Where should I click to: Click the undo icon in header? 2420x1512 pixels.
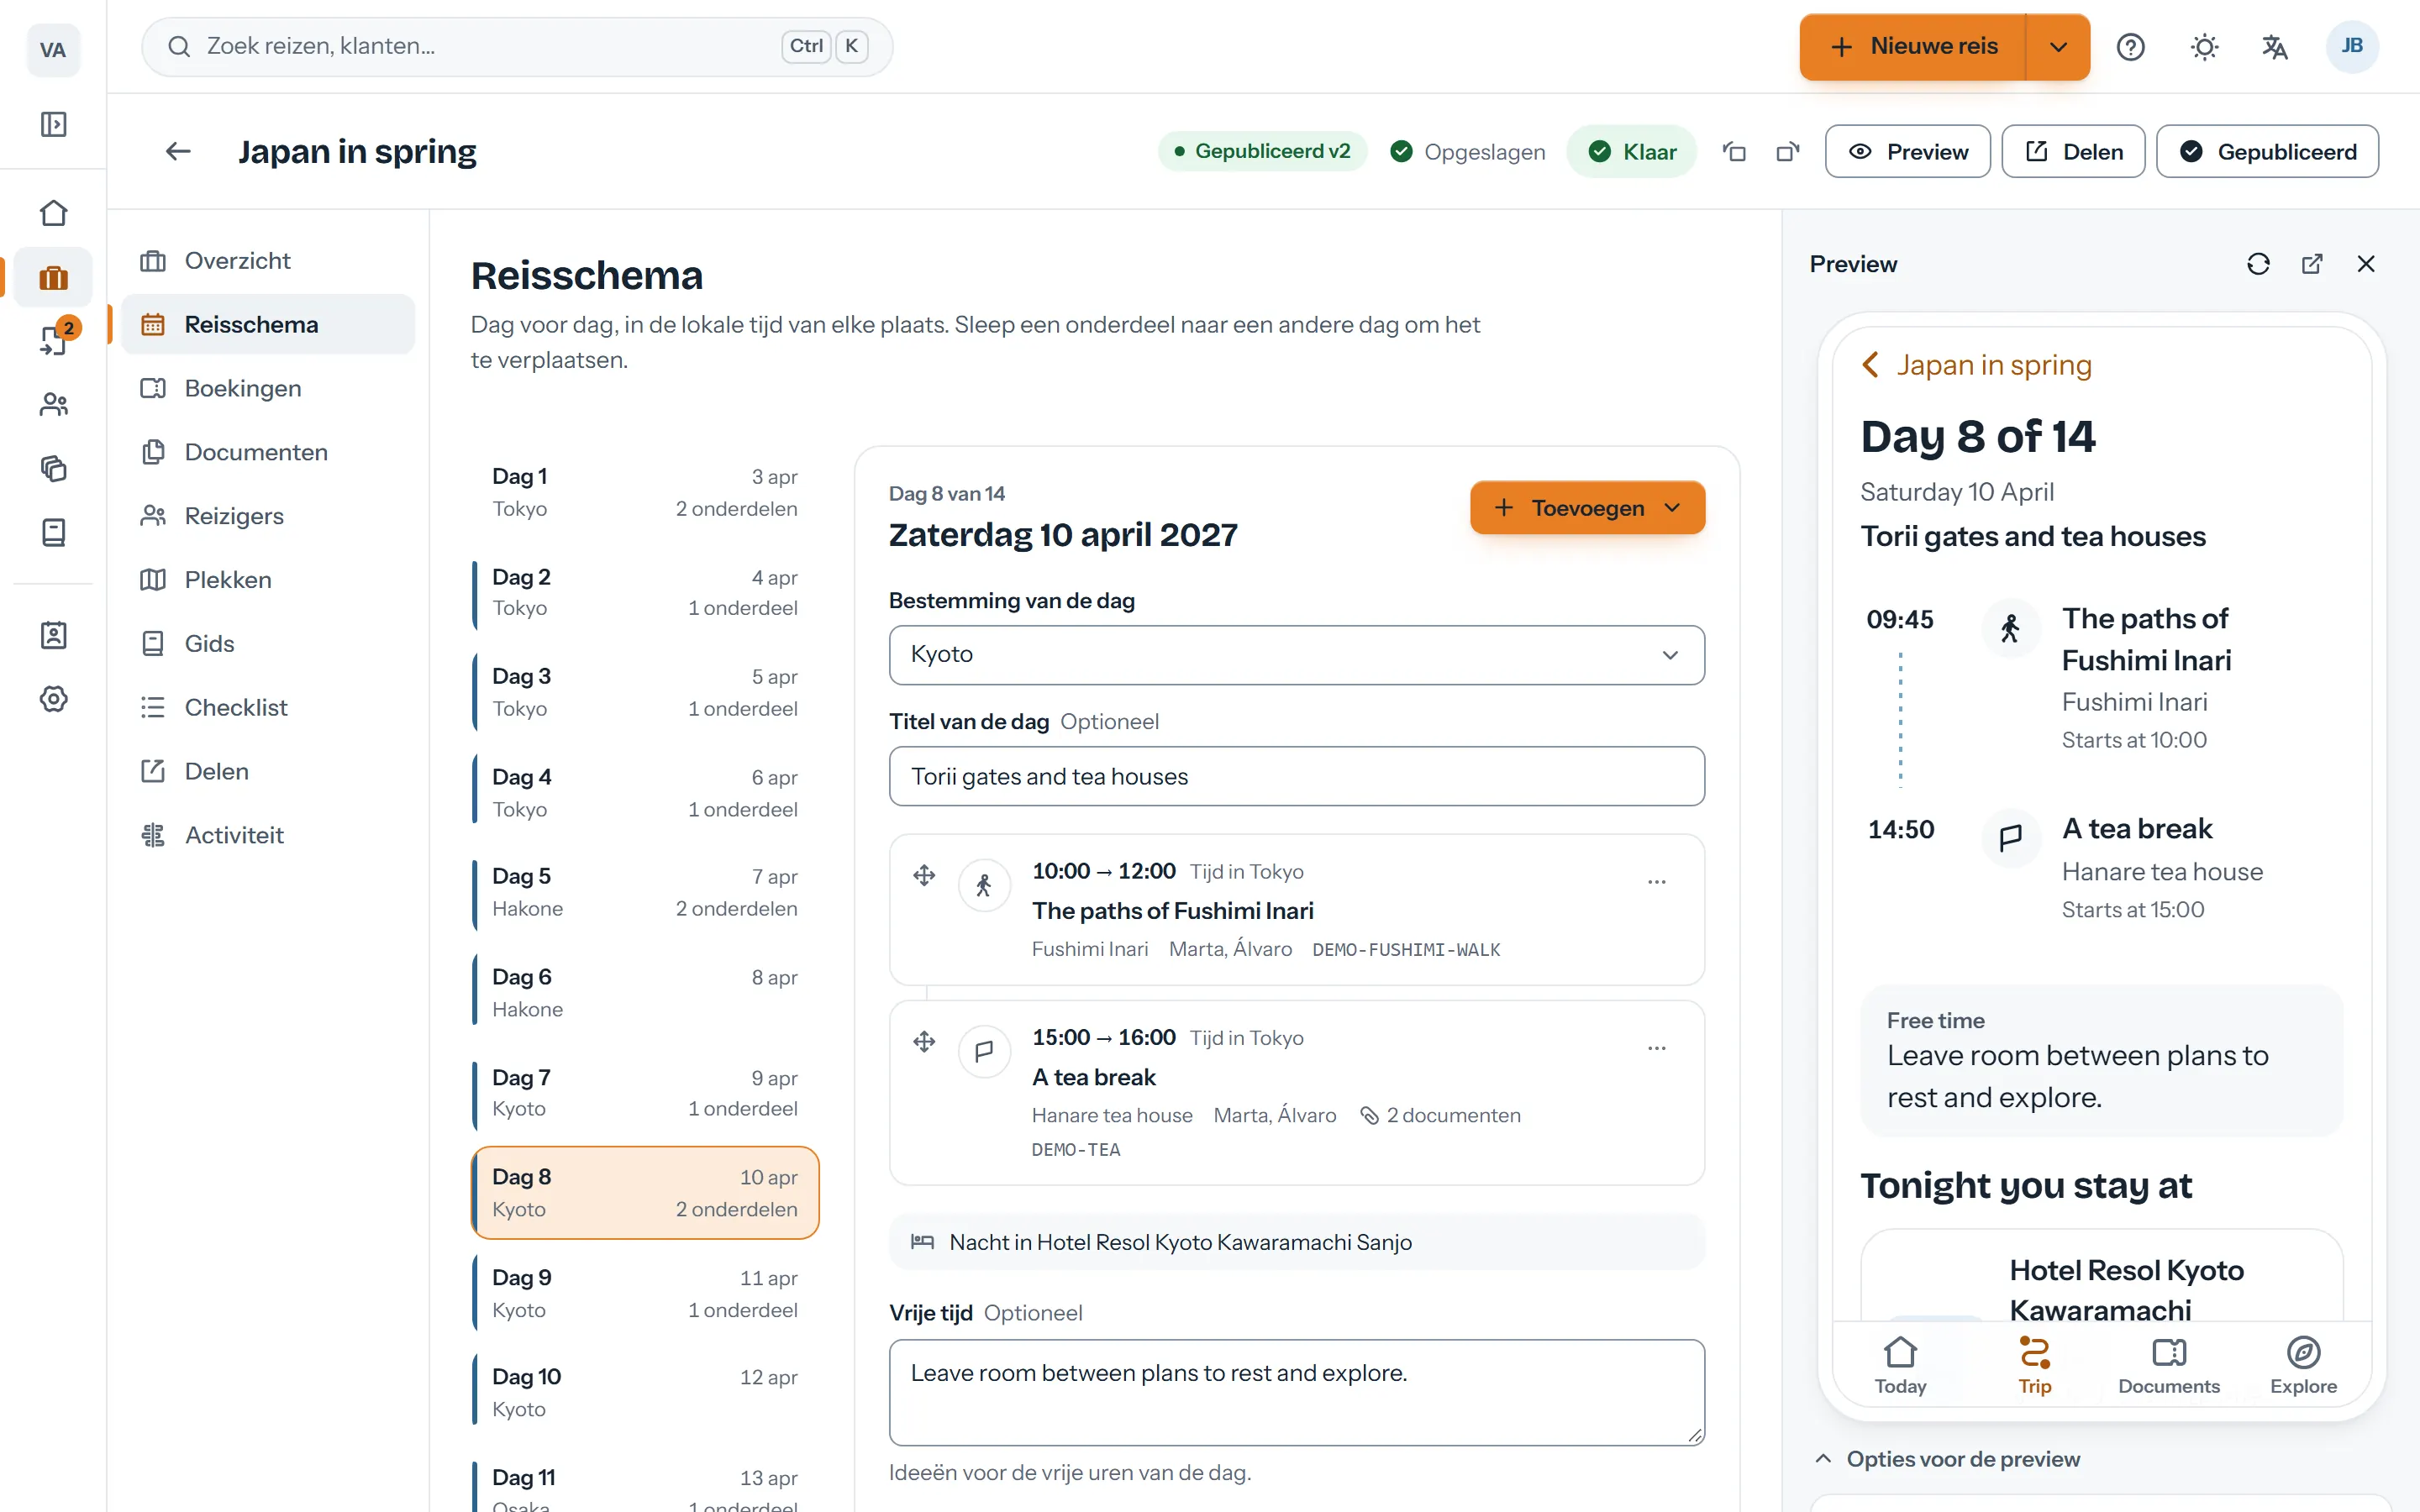(x=1734, y=152)
